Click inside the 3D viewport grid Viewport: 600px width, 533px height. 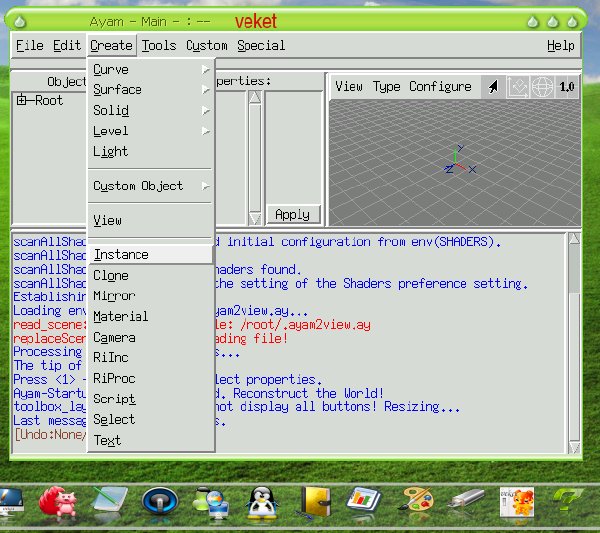455,162
